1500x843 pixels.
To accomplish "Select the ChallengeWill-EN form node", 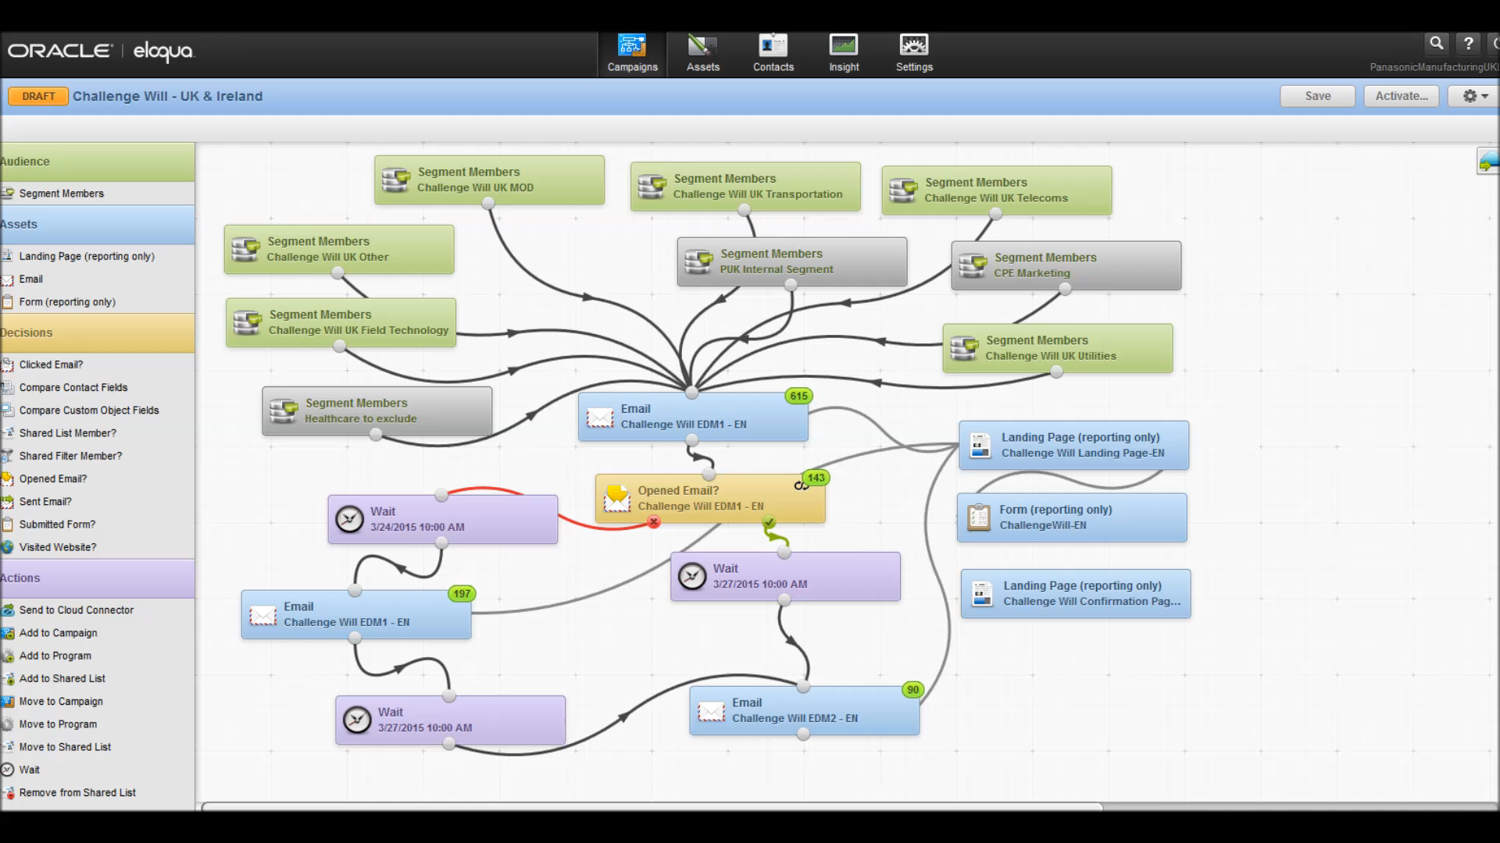I will [x=1072, y=517].
